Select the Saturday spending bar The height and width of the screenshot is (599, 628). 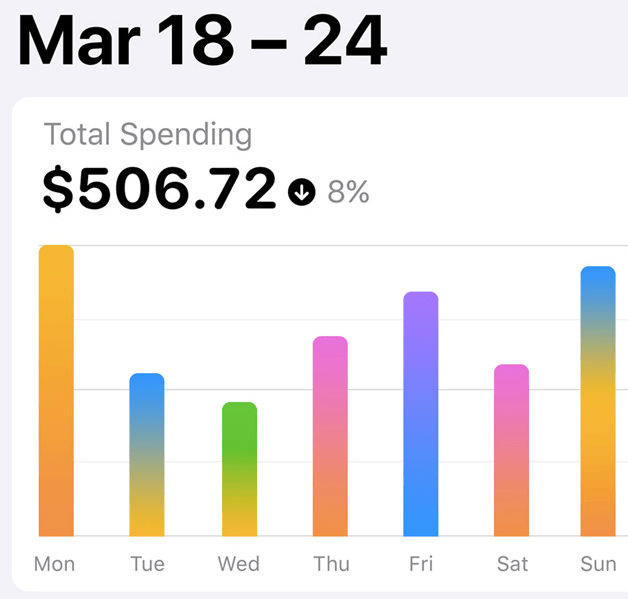click(511, 450)
